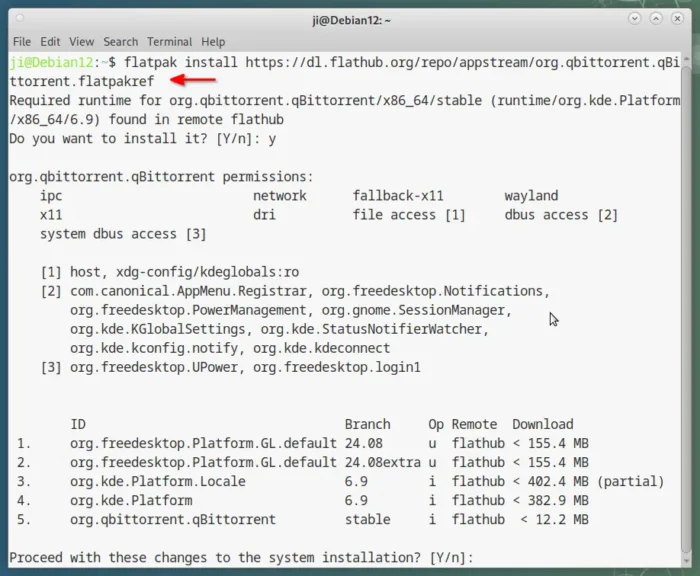The width and height of the screenshot is (700, 576).
Task: Click 'system dbus access [3]' text
Action: 123,234
